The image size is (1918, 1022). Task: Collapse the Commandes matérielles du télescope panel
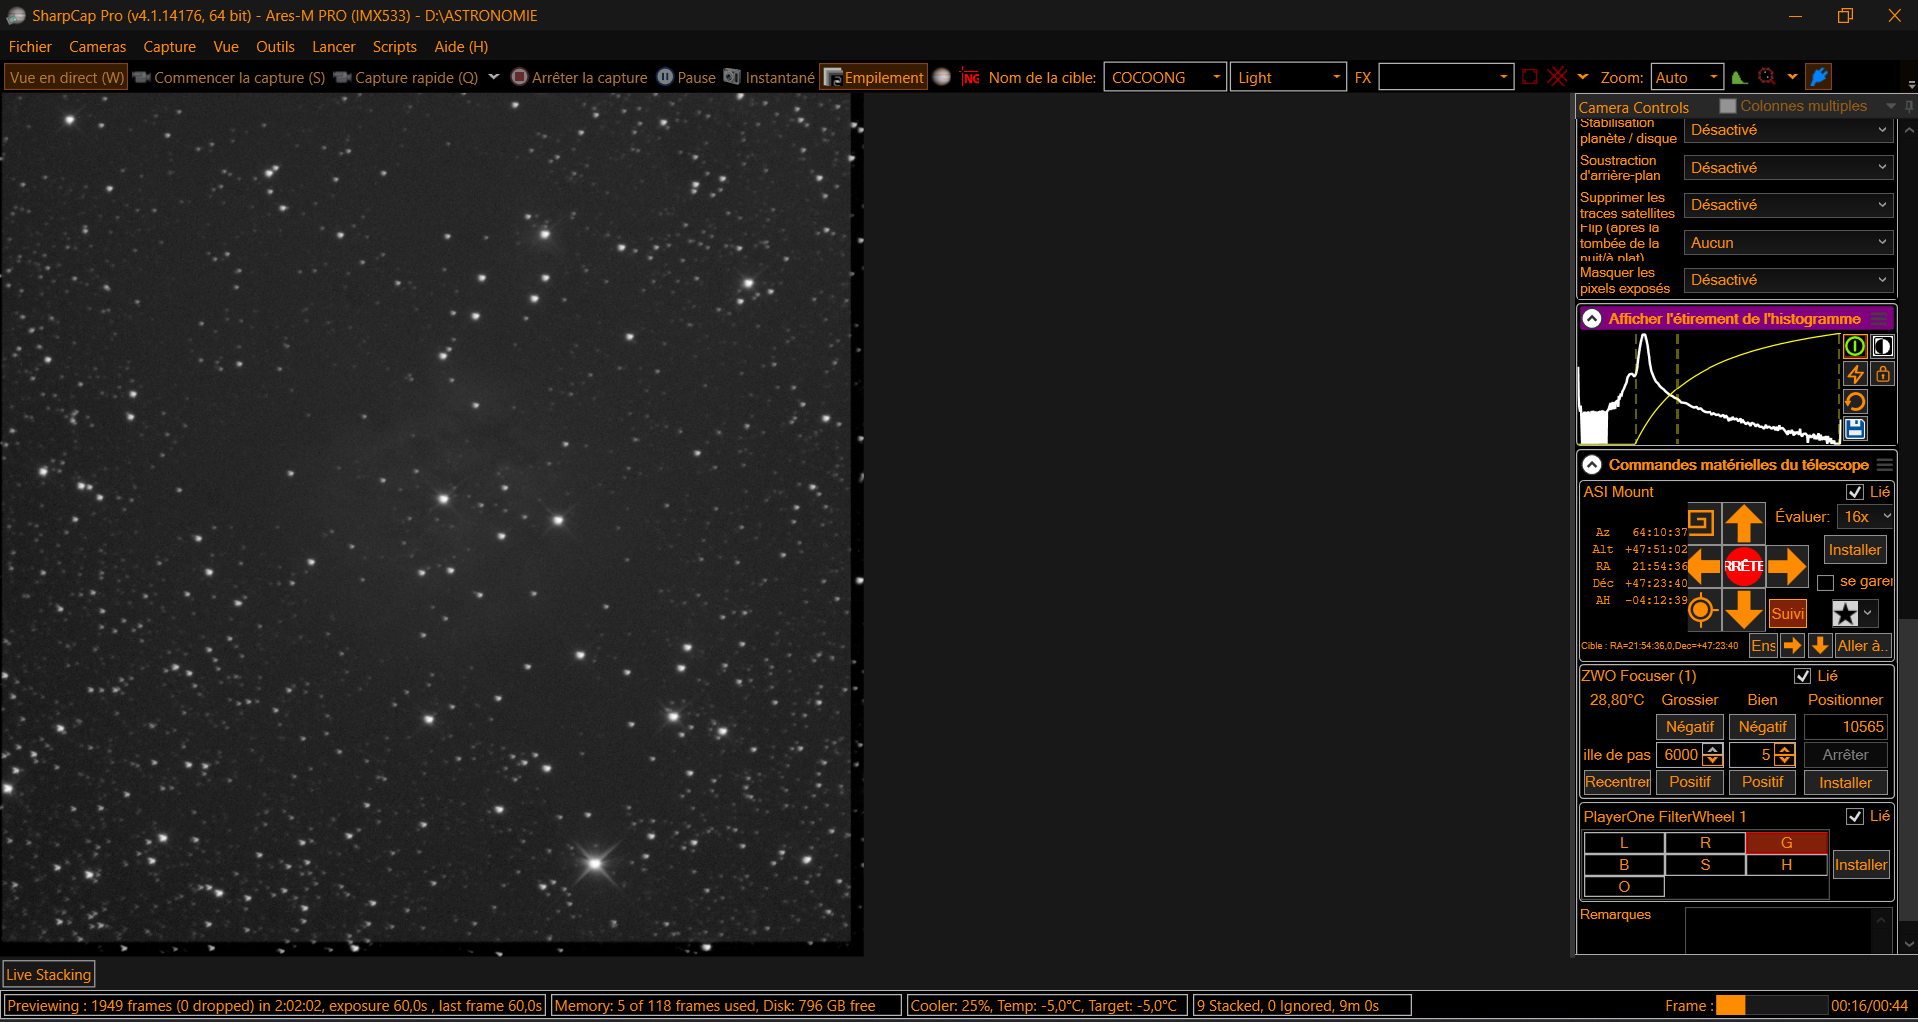(x=1592, y=465)
